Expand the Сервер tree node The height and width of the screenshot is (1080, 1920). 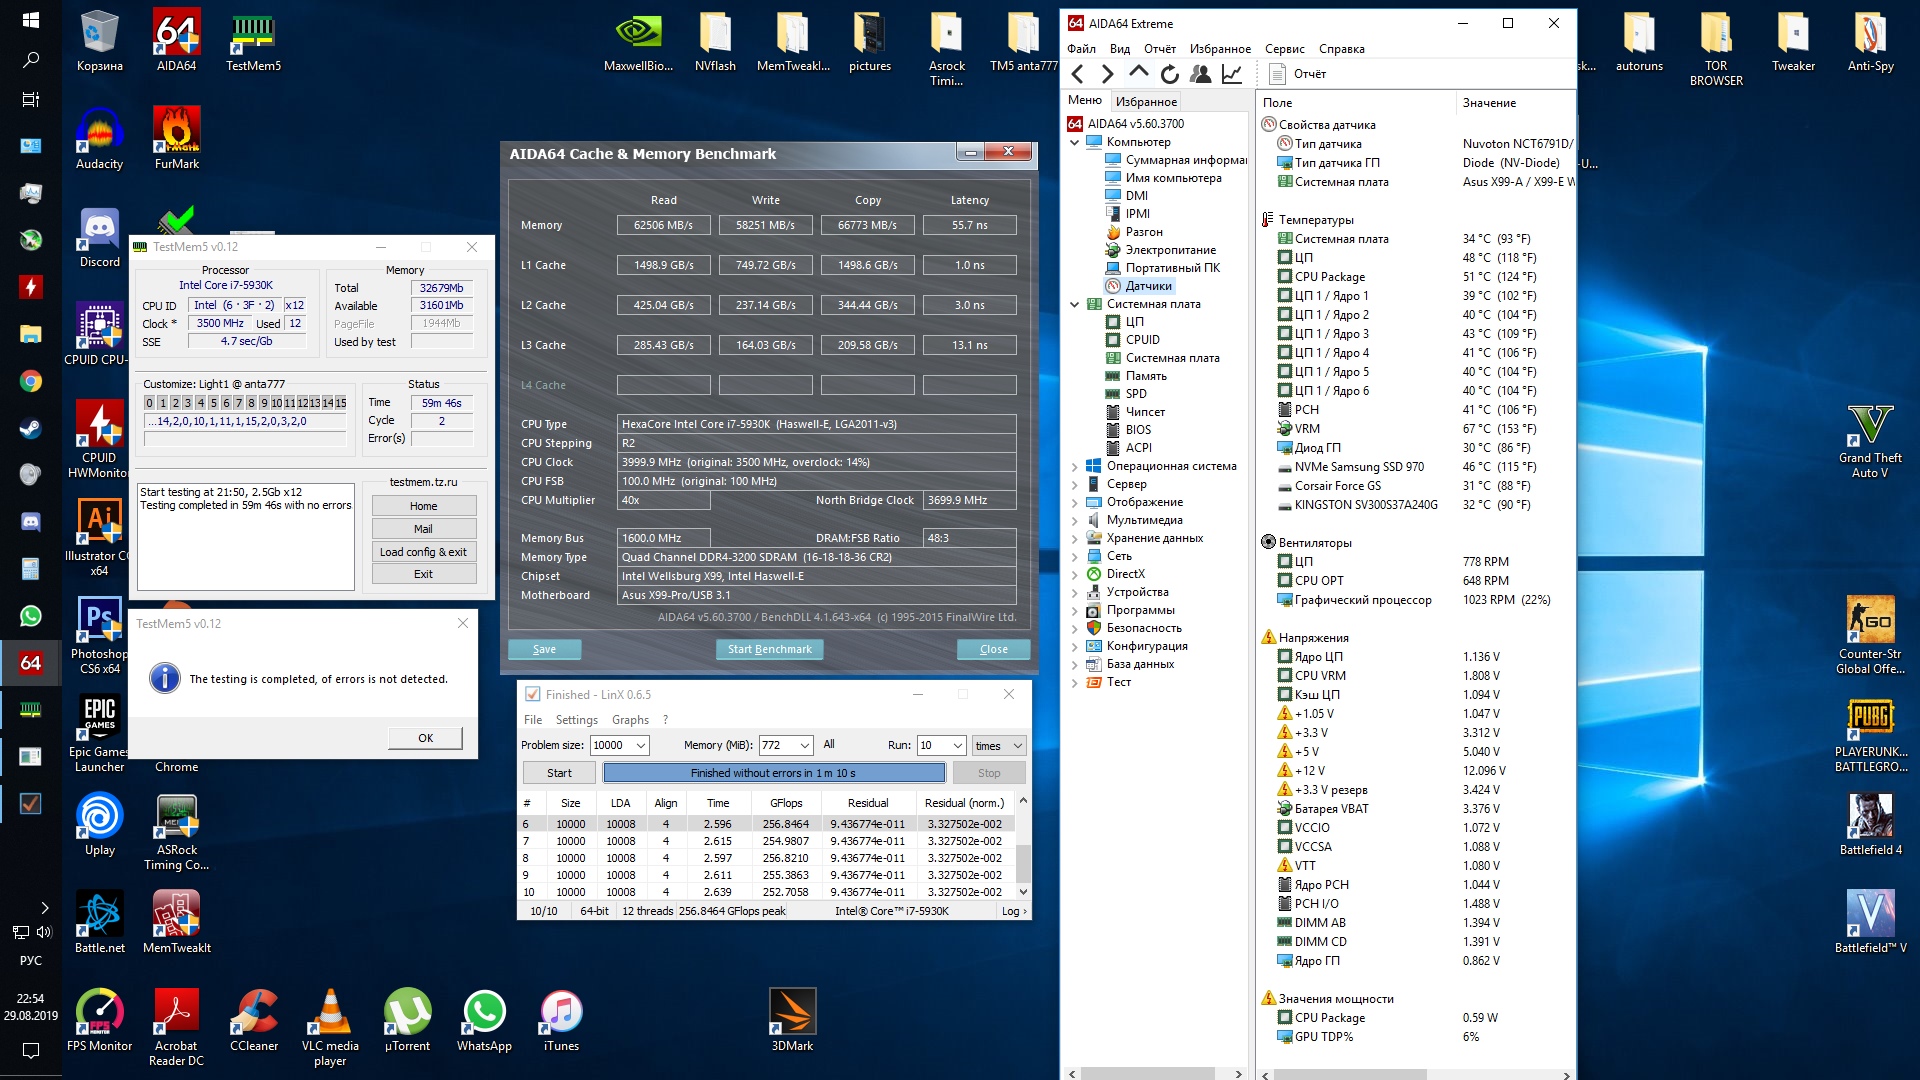[1075, 484]
